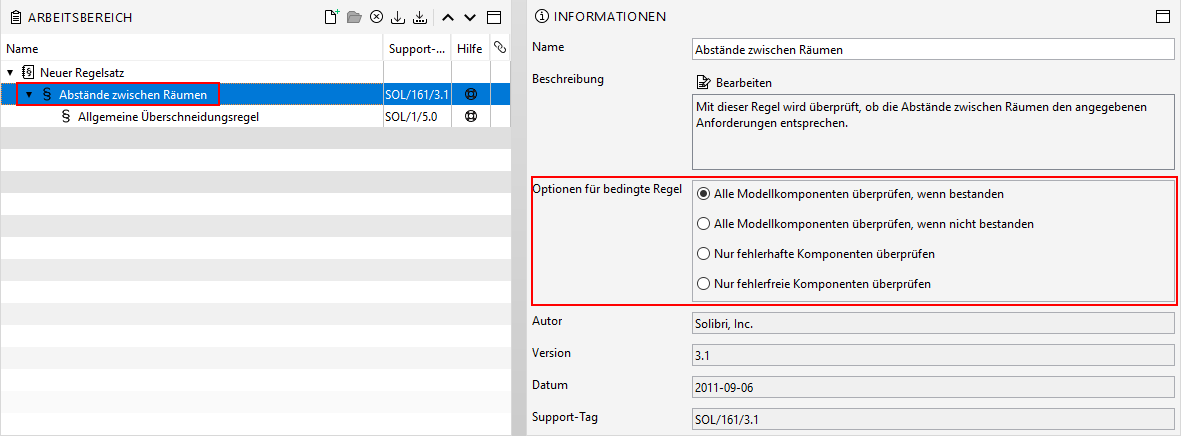
Task: Move the rule up with the up chevron
Action: (447, 17)
